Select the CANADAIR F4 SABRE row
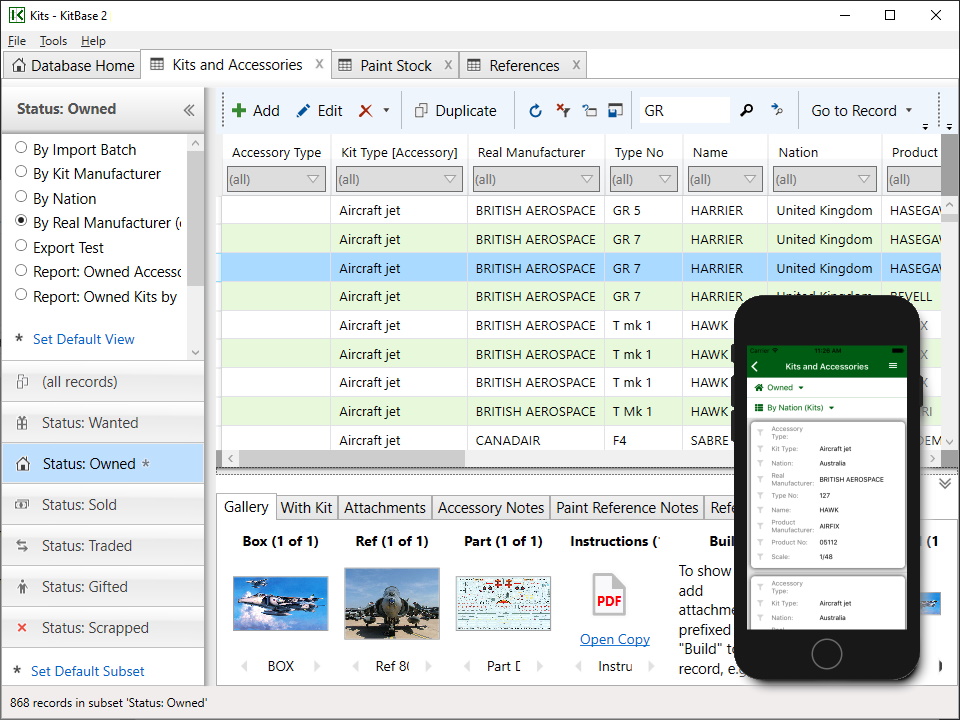 pyautogui.click(x=478, y=440)
